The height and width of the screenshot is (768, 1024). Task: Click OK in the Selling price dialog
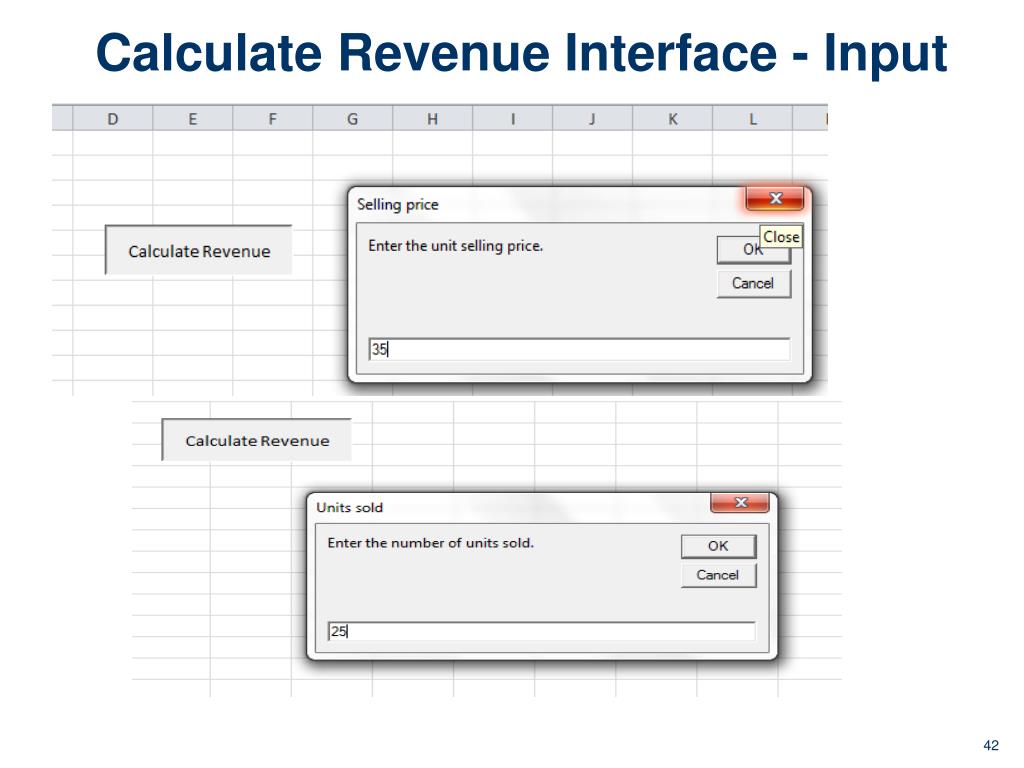pyautogui.click(x=753, y=249)
